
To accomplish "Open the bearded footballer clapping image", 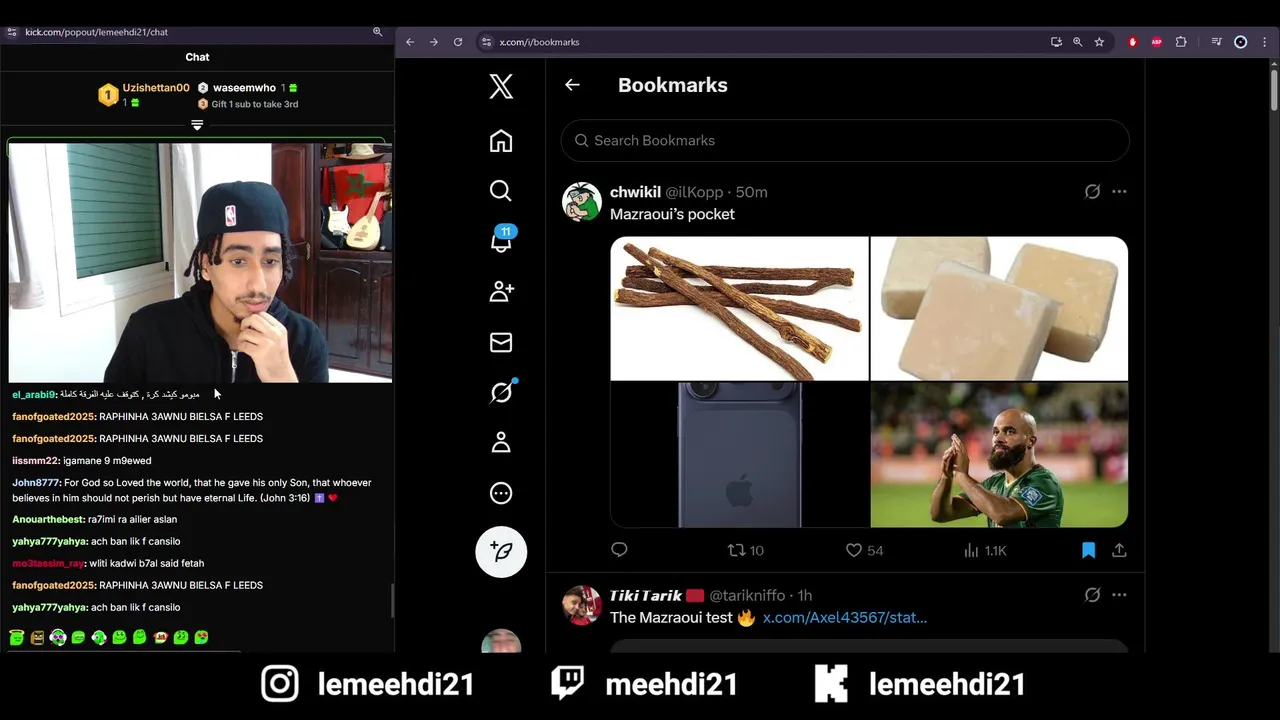I will [999, 455].
